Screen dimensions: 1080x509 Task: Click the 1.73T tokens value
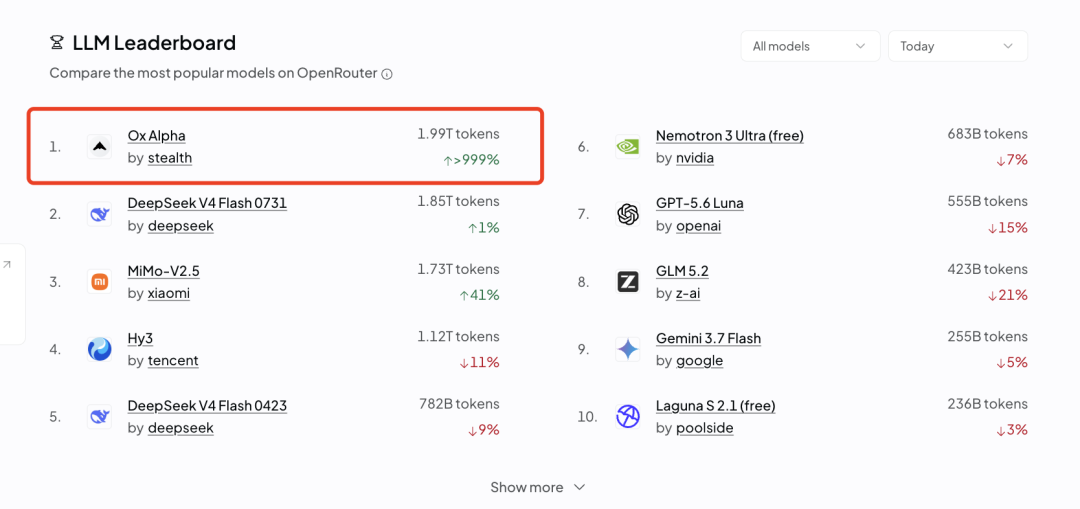tap(458, 269)
